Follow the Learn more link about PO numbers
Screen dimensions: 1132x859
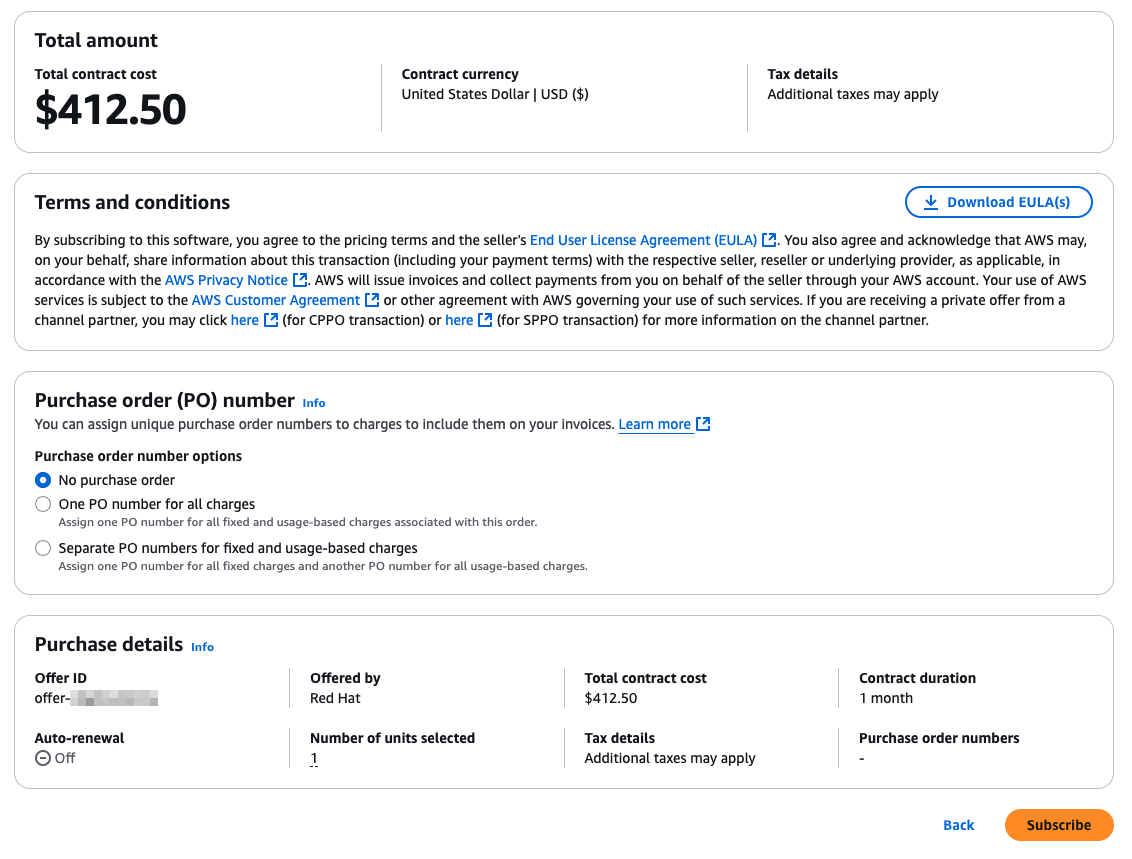(654, 424)
